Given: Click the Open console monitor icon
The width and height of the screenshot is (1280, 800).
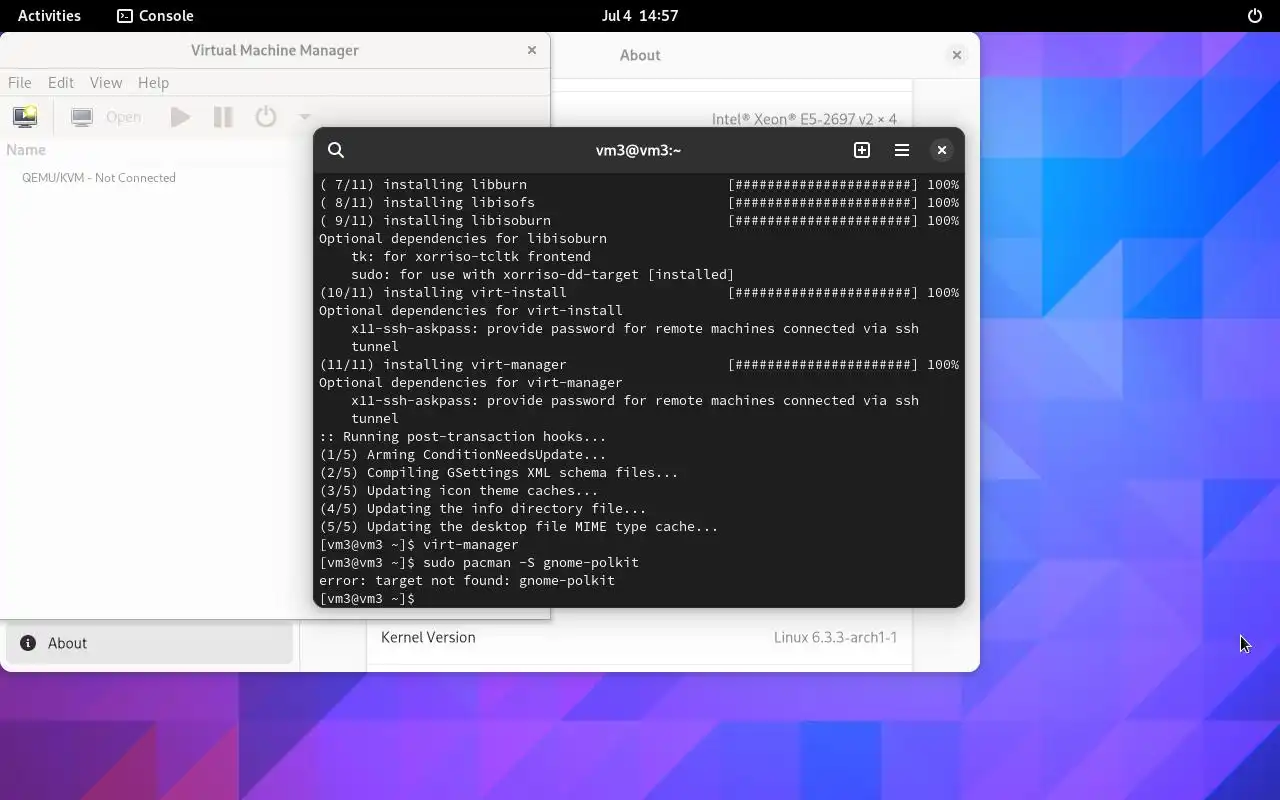Looking at the screenshot, I should [x=82, y=117].
